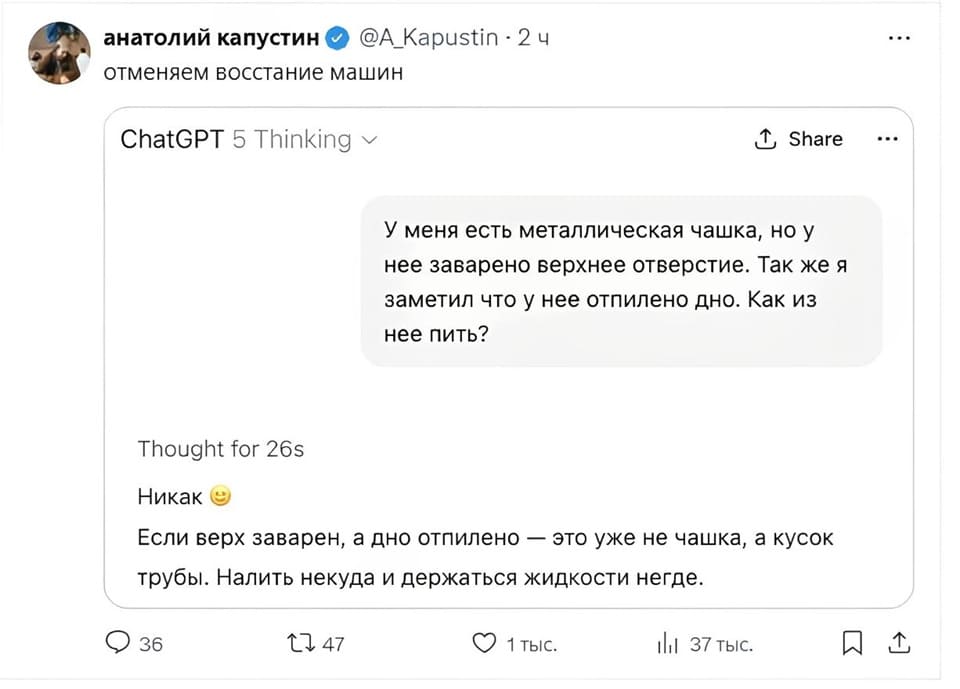Open the tweet share options
Viewport: 960px width, 689px height.
[898, 644]
